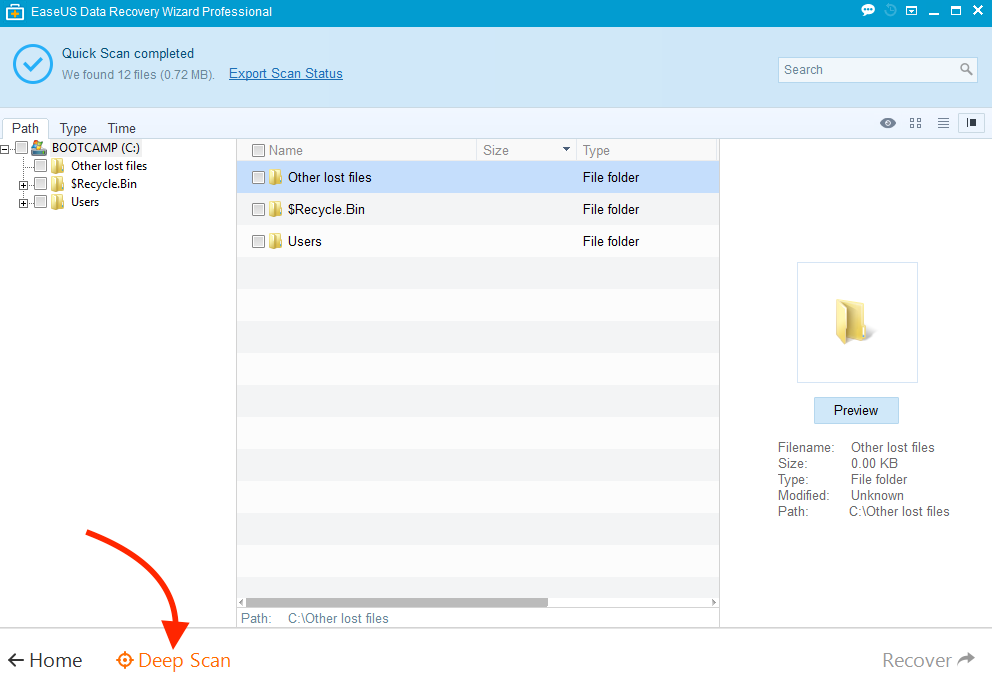Open the Export Scan Status link

tap(285, 73)
